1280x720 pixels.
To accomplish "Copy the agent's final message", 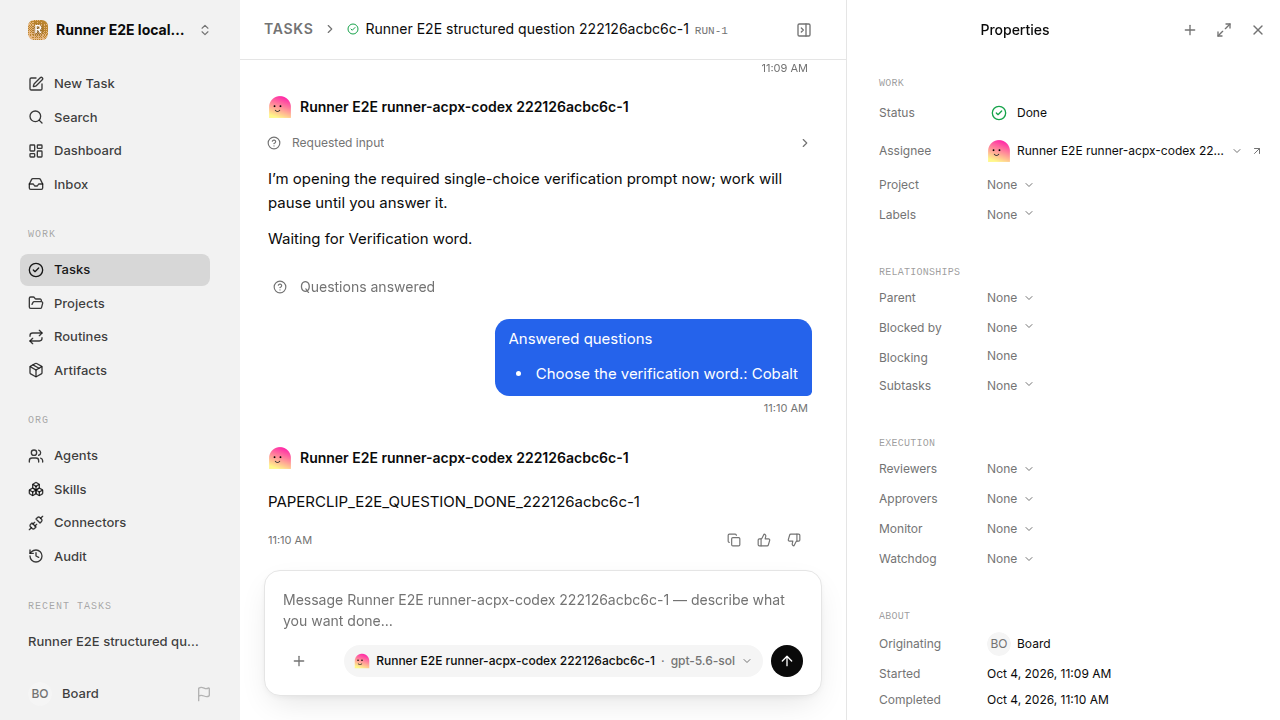I will point(734,540).
